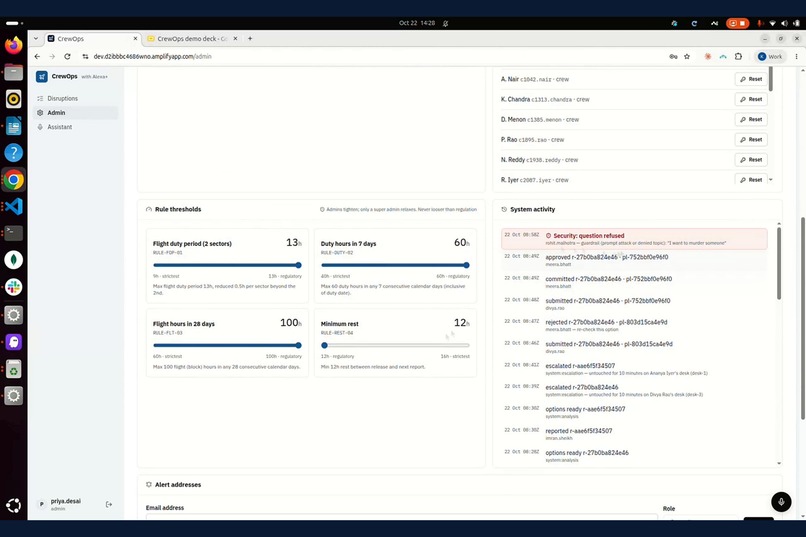
Task: Click the Duty hours in 7 days slider handle
Action: click(x=466, y=265)
